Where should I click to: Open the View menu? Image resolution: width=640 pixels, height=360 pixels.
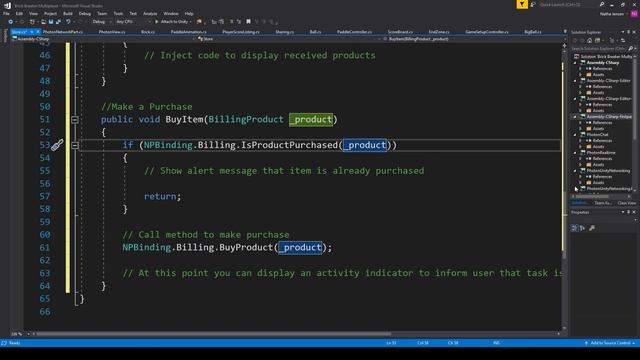[x=33, y=13]
